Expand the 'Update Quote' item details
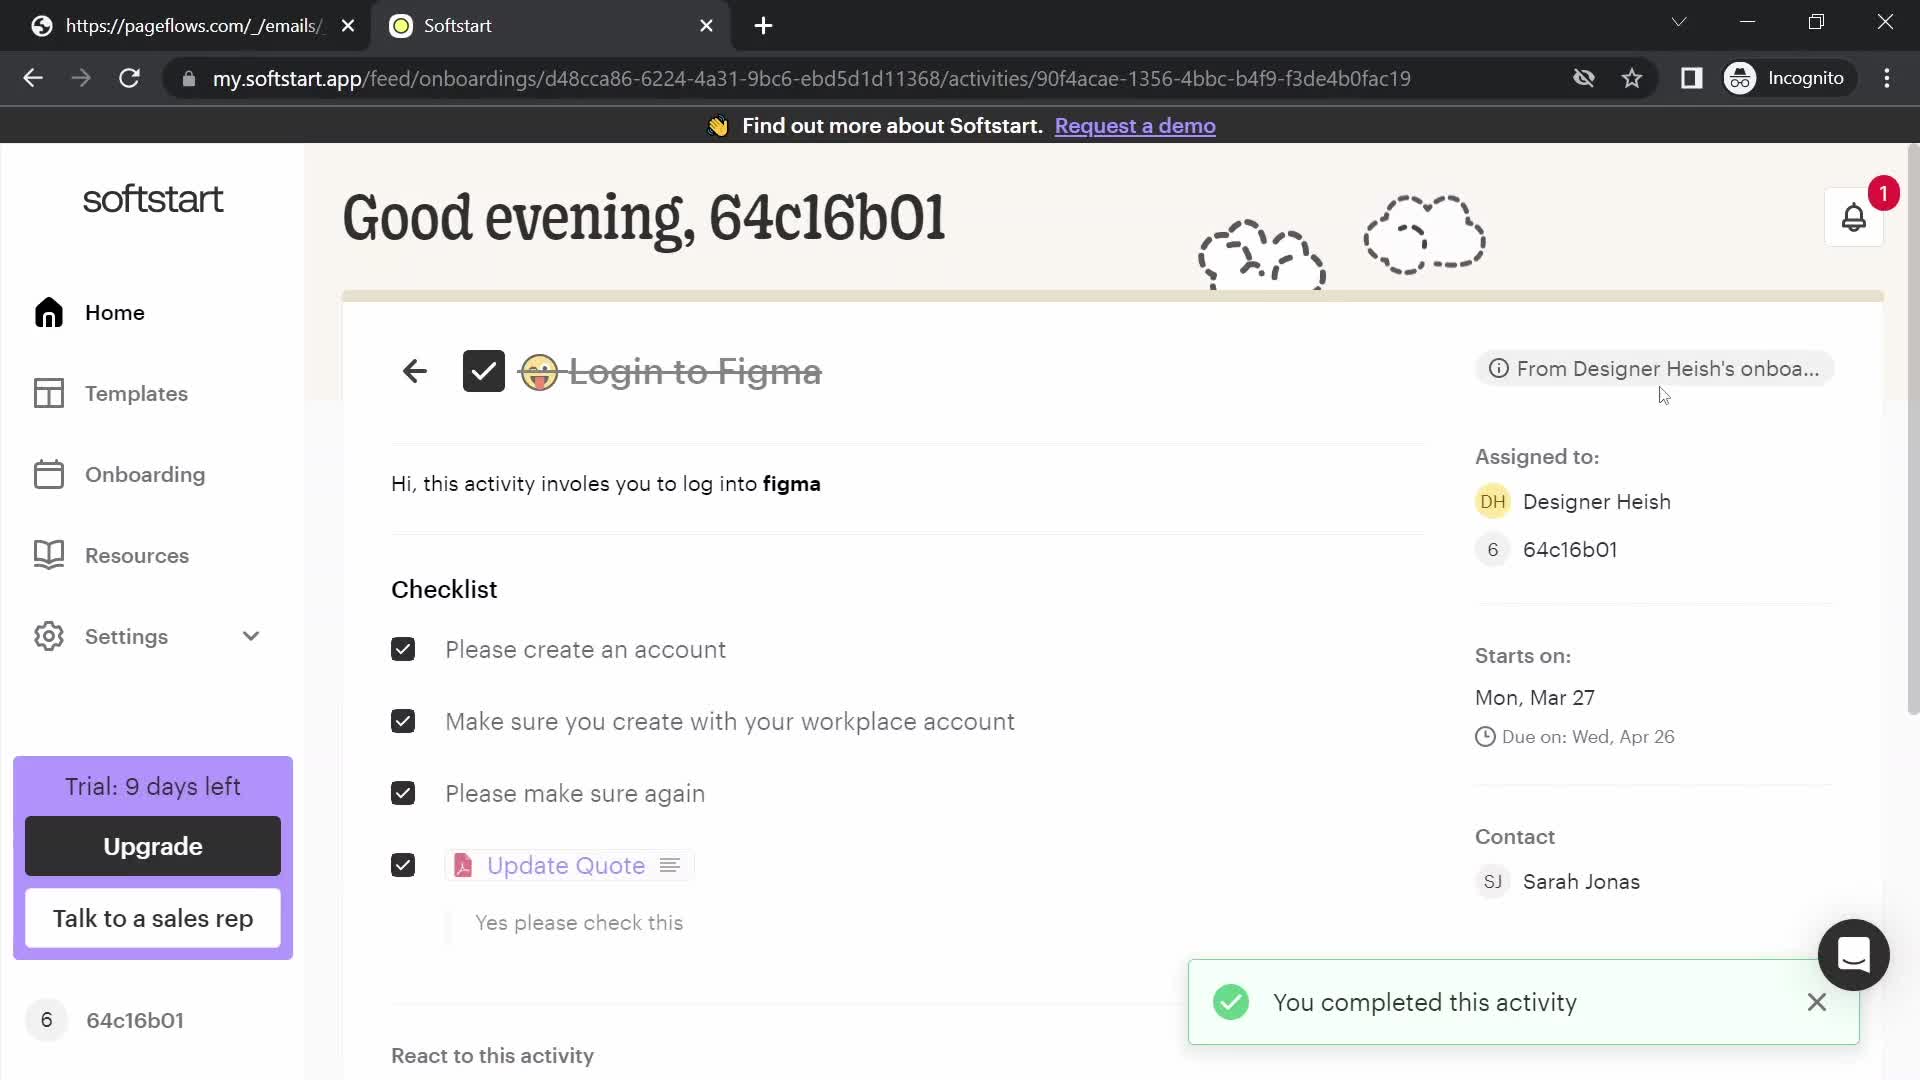This screenshot has width=1920, height=1080. pyautogui.click(x=670, y=865)
